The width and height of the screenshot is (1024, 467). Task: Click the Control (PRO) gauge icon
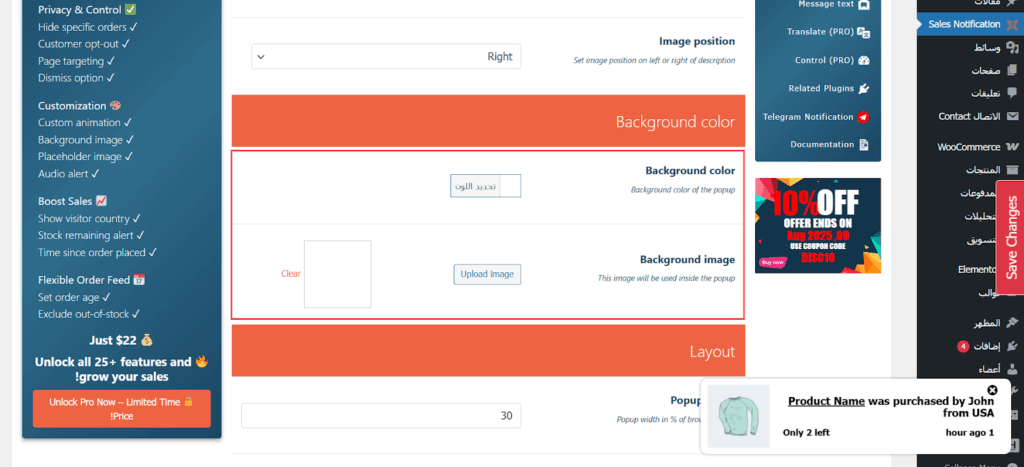tap(863, 61)
